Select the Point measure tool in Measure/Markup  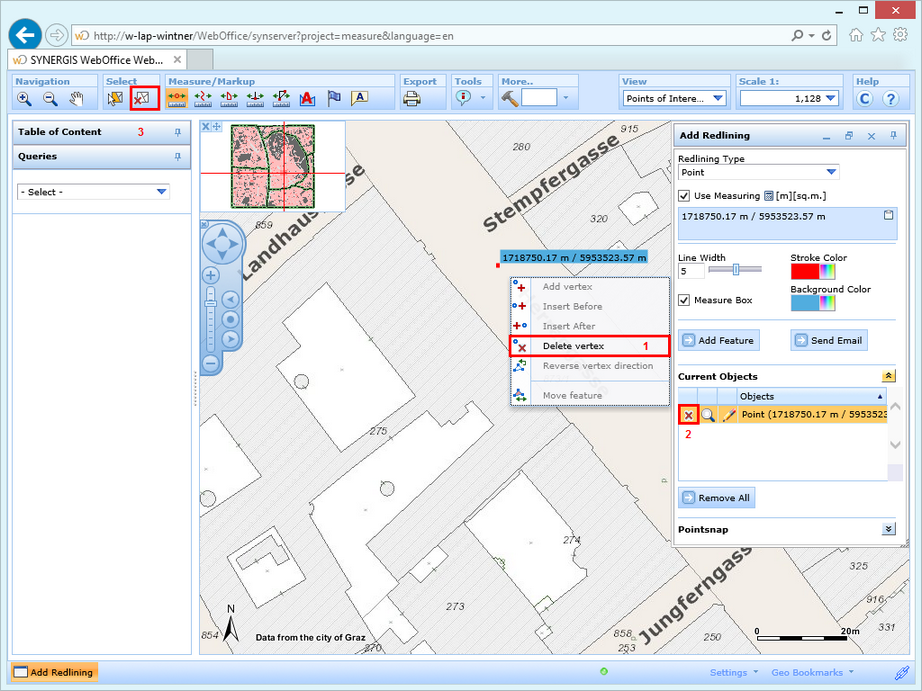point(177,99)
